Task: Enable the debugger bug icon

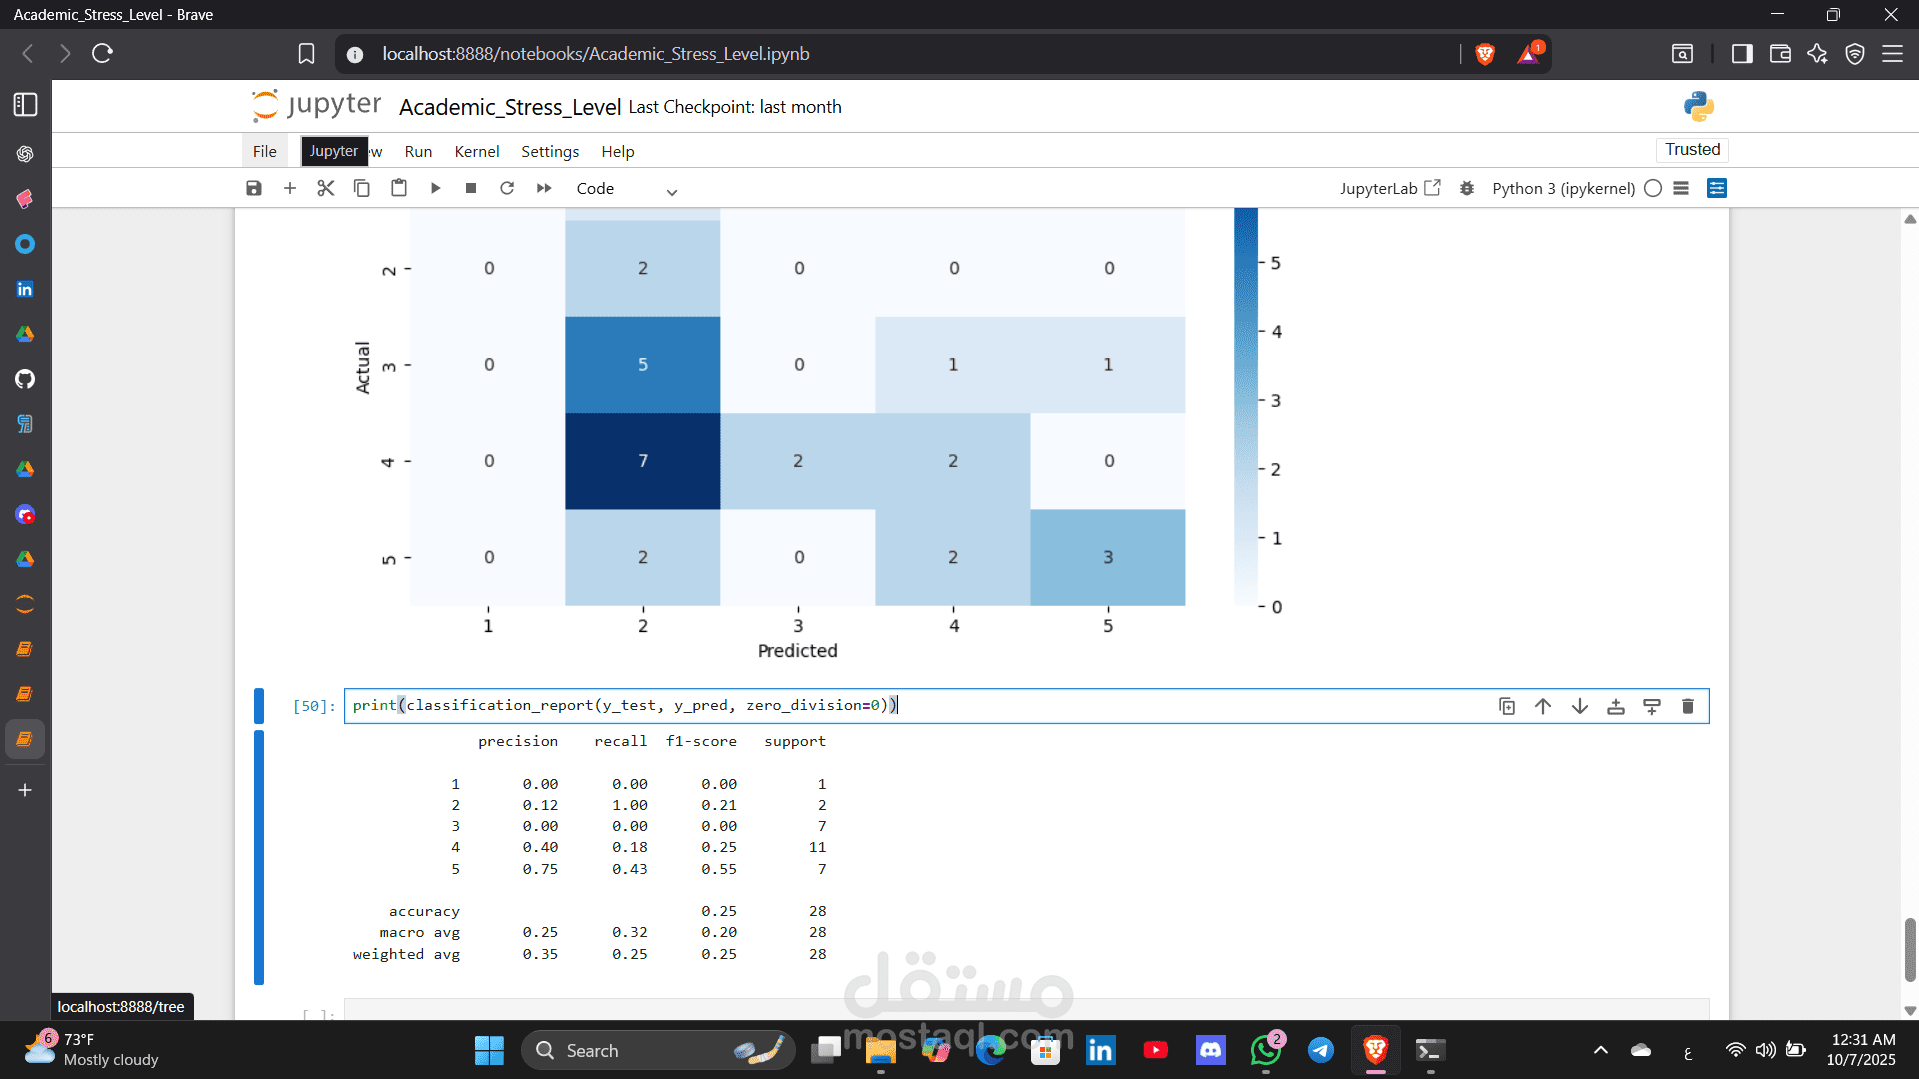Action: point(1467,188)
